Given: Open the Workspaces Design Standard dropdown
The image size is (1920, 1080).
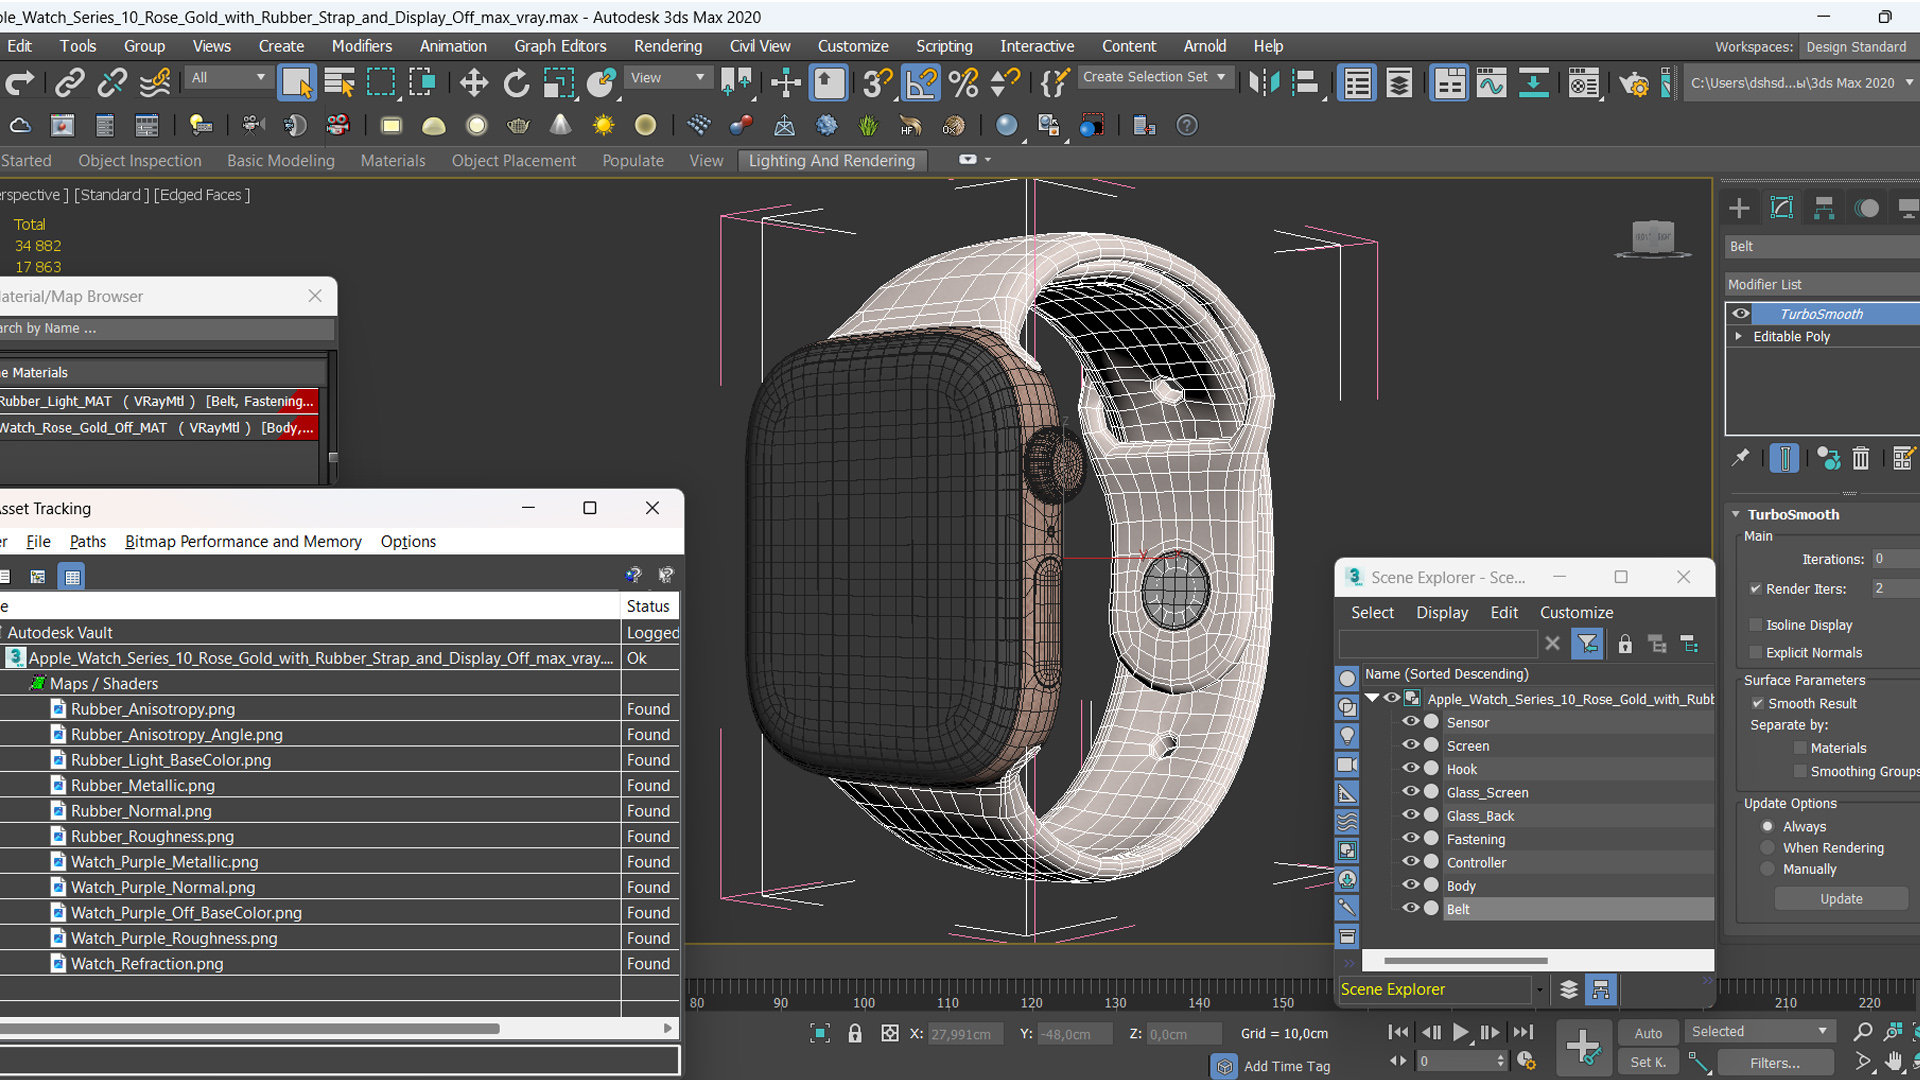Looking at the screenshot, I should tap(1858, 47).
